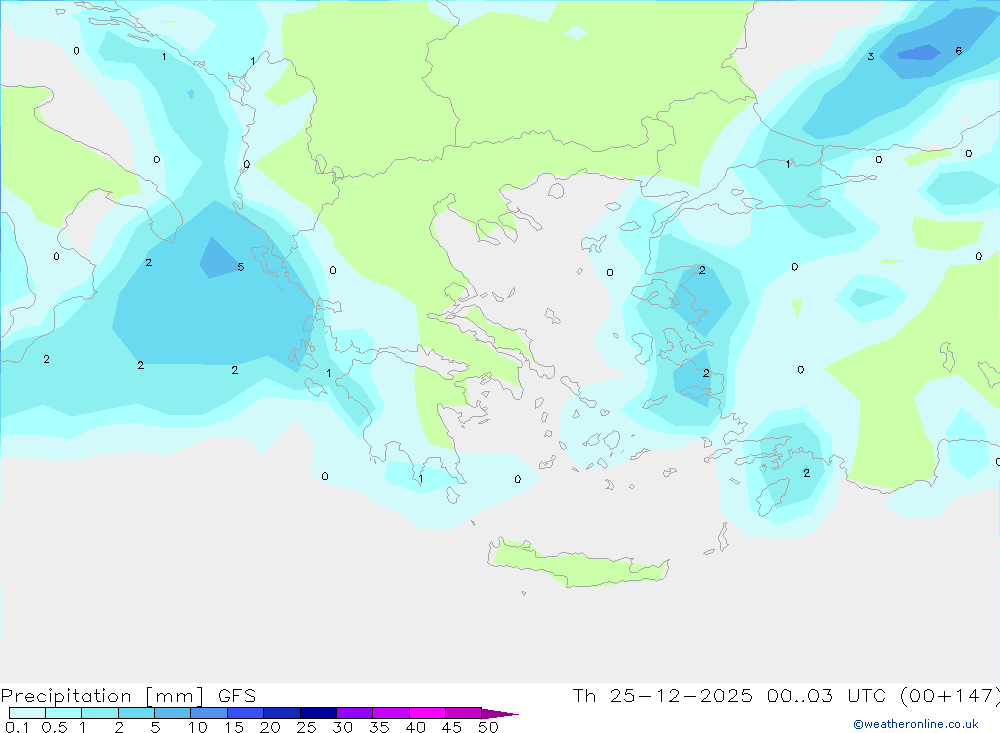Click the 'Th 25-12-2025' date text

[x=662, y=696]
